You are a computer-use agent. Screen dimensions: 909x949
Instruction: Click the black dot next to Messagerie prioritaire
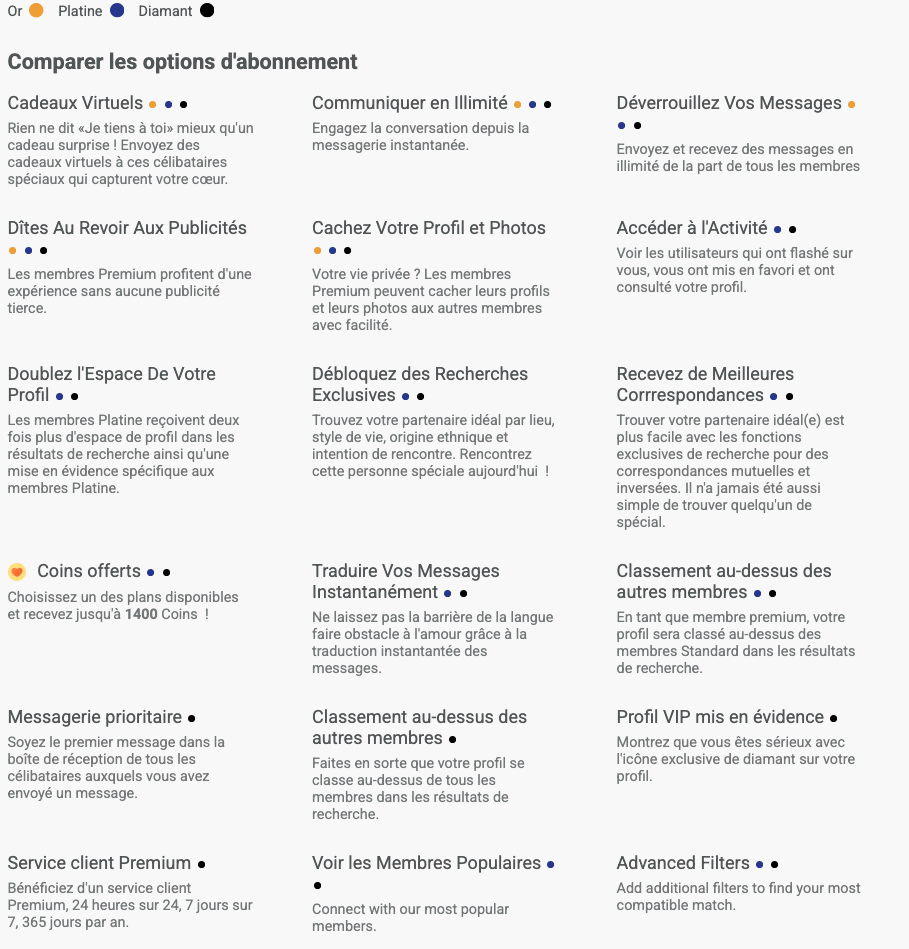tap(191, 718)
